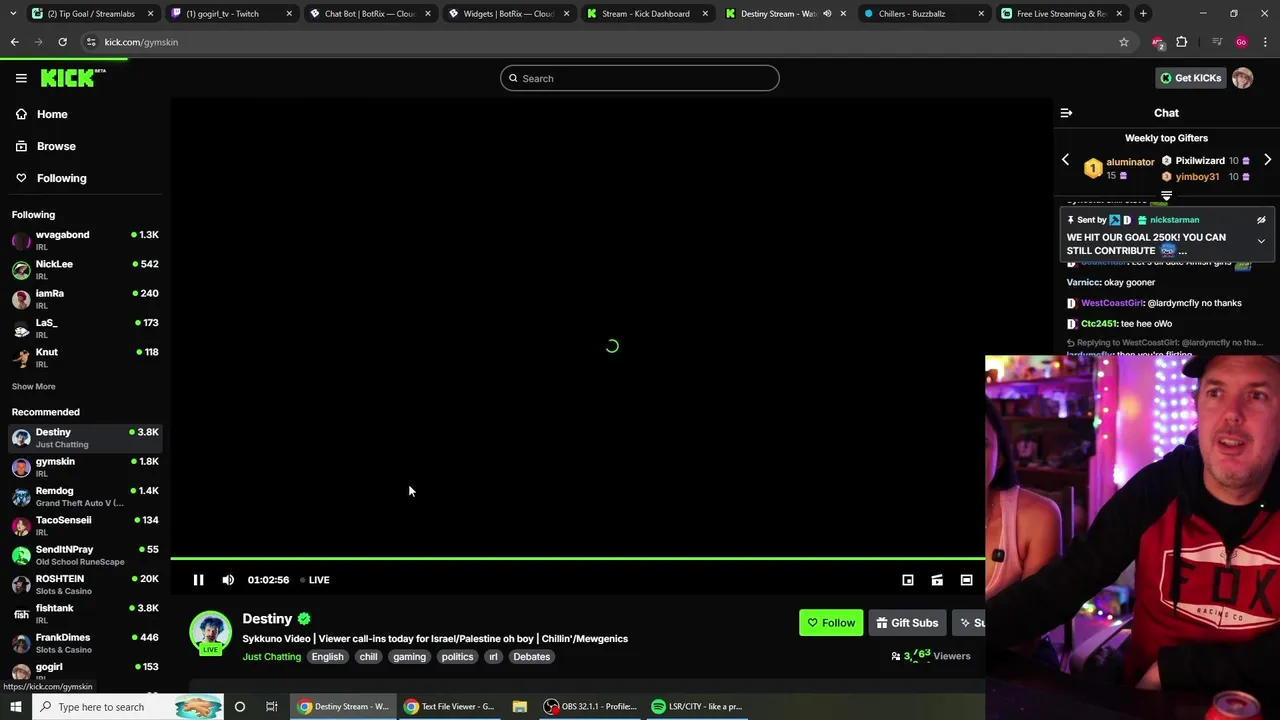Follow the Destiny channel
Viewport: 1280px width, 720px height.
[x=831, y=623]
